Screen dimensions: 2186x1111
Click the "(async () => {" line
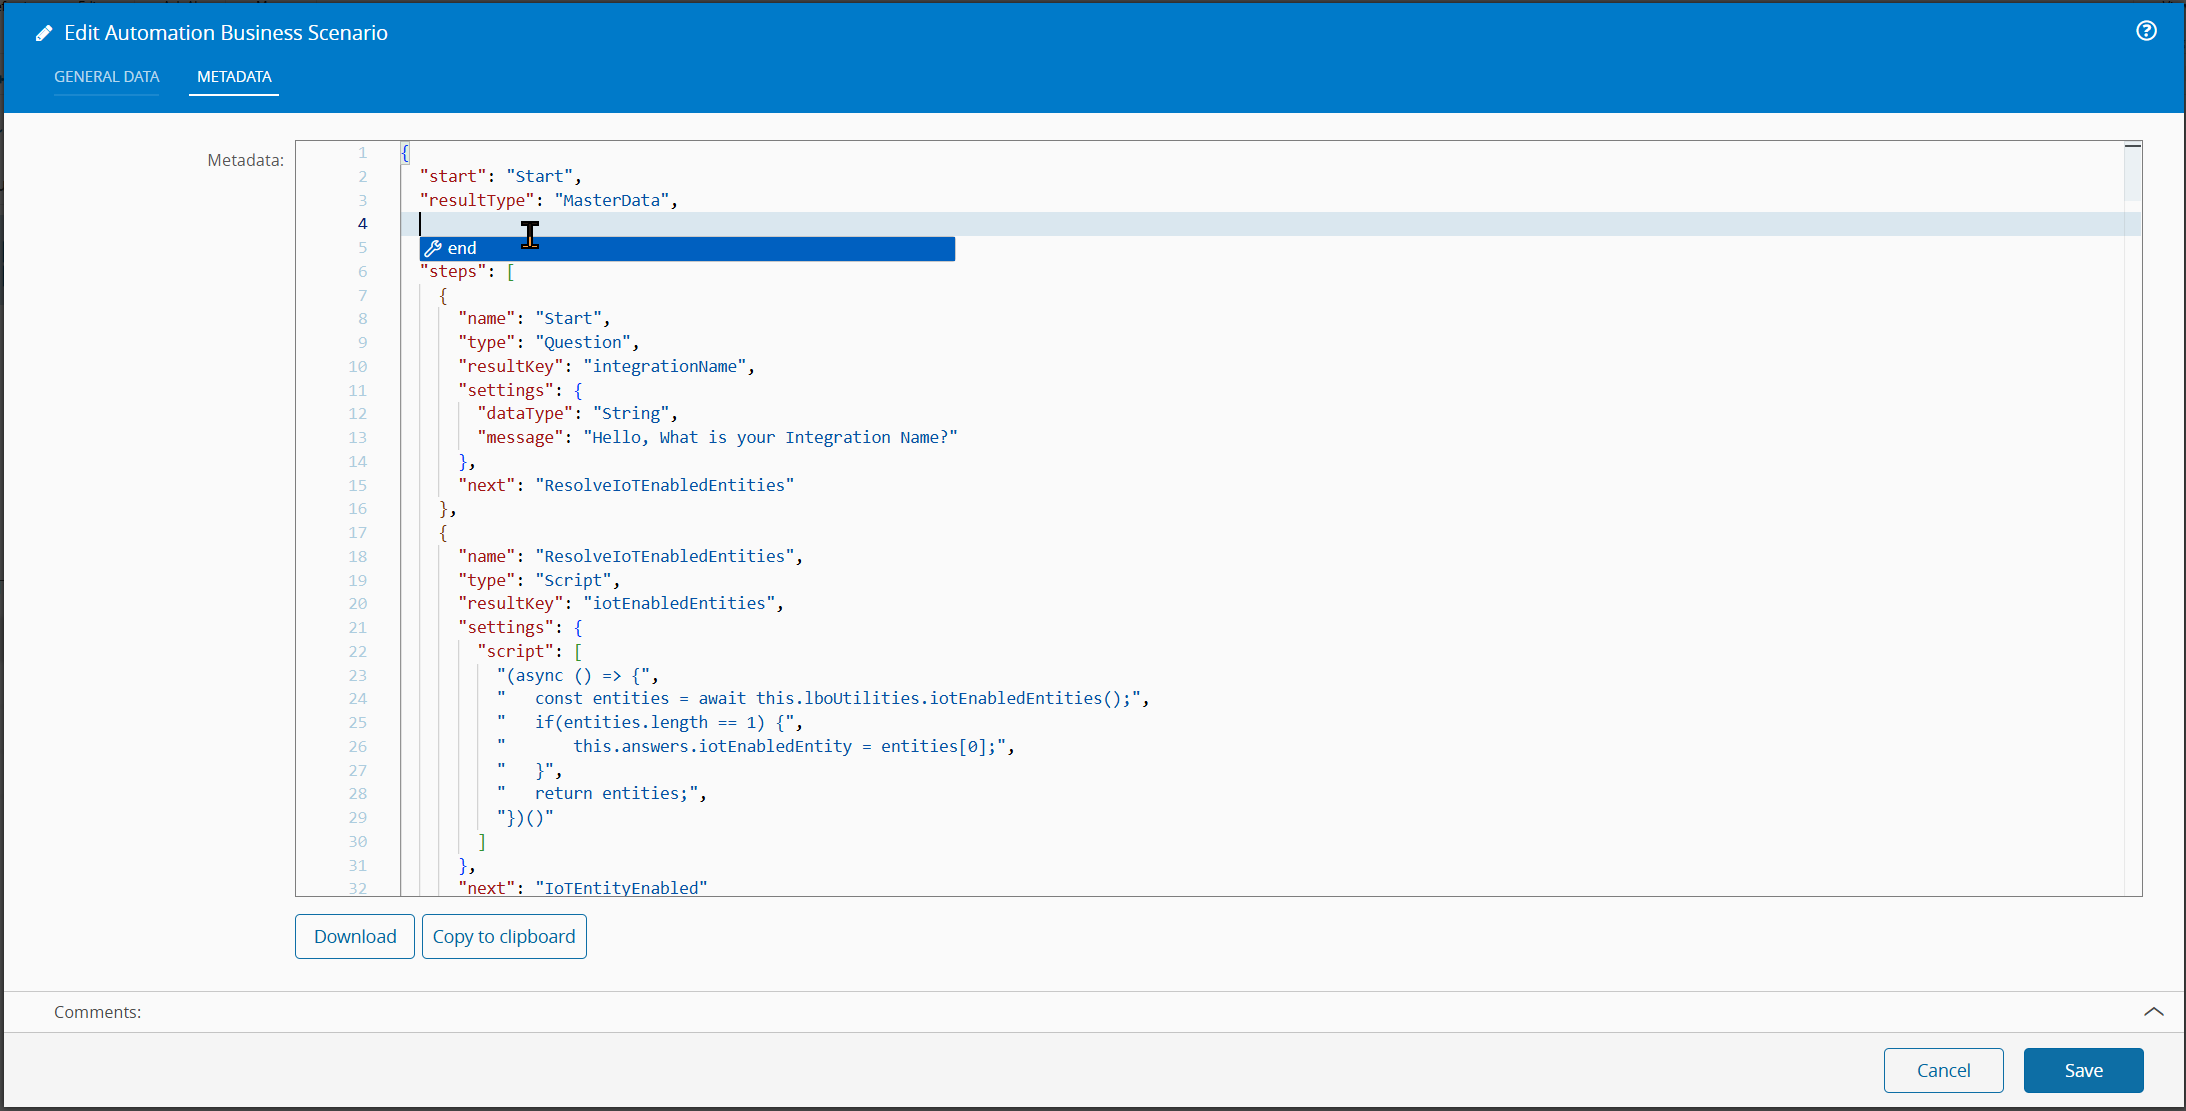577,675
